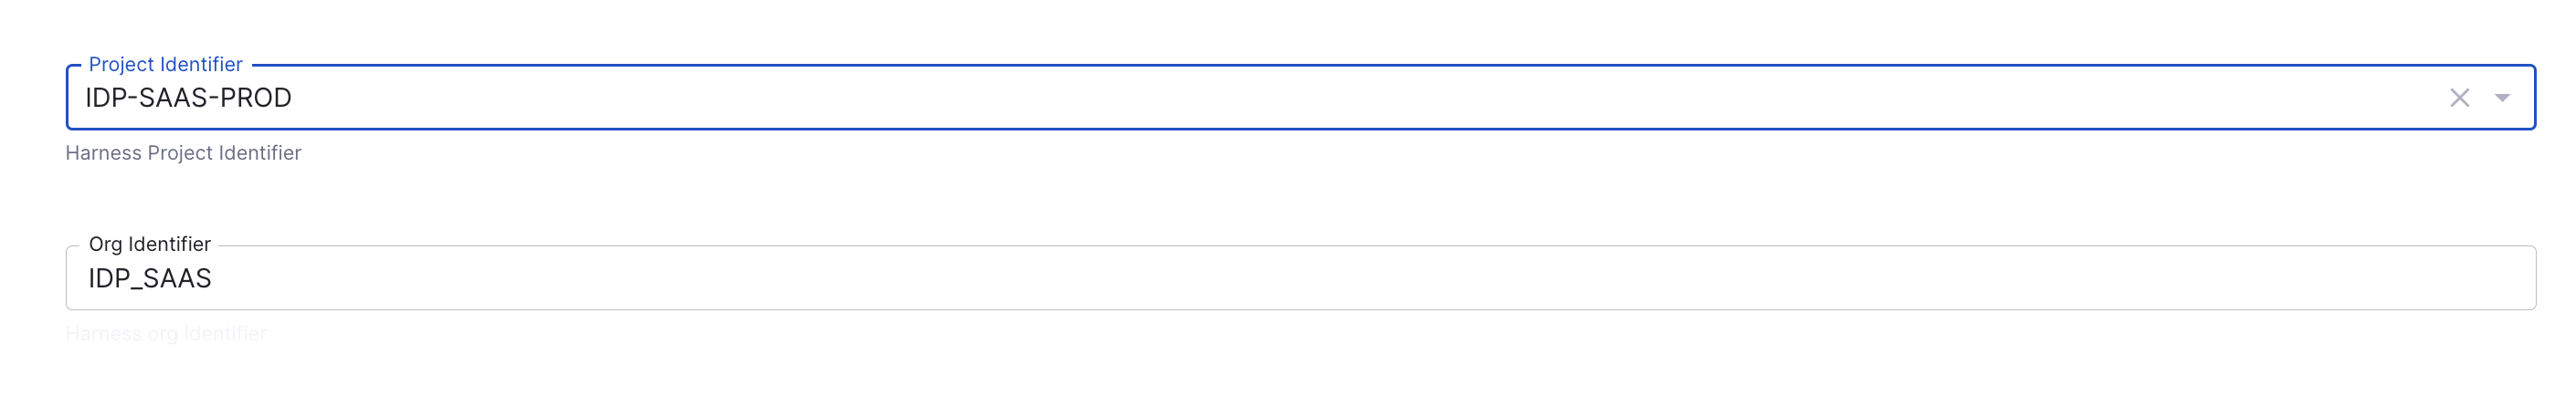Click the faded Harness org Identifier hint

(166, 333)
